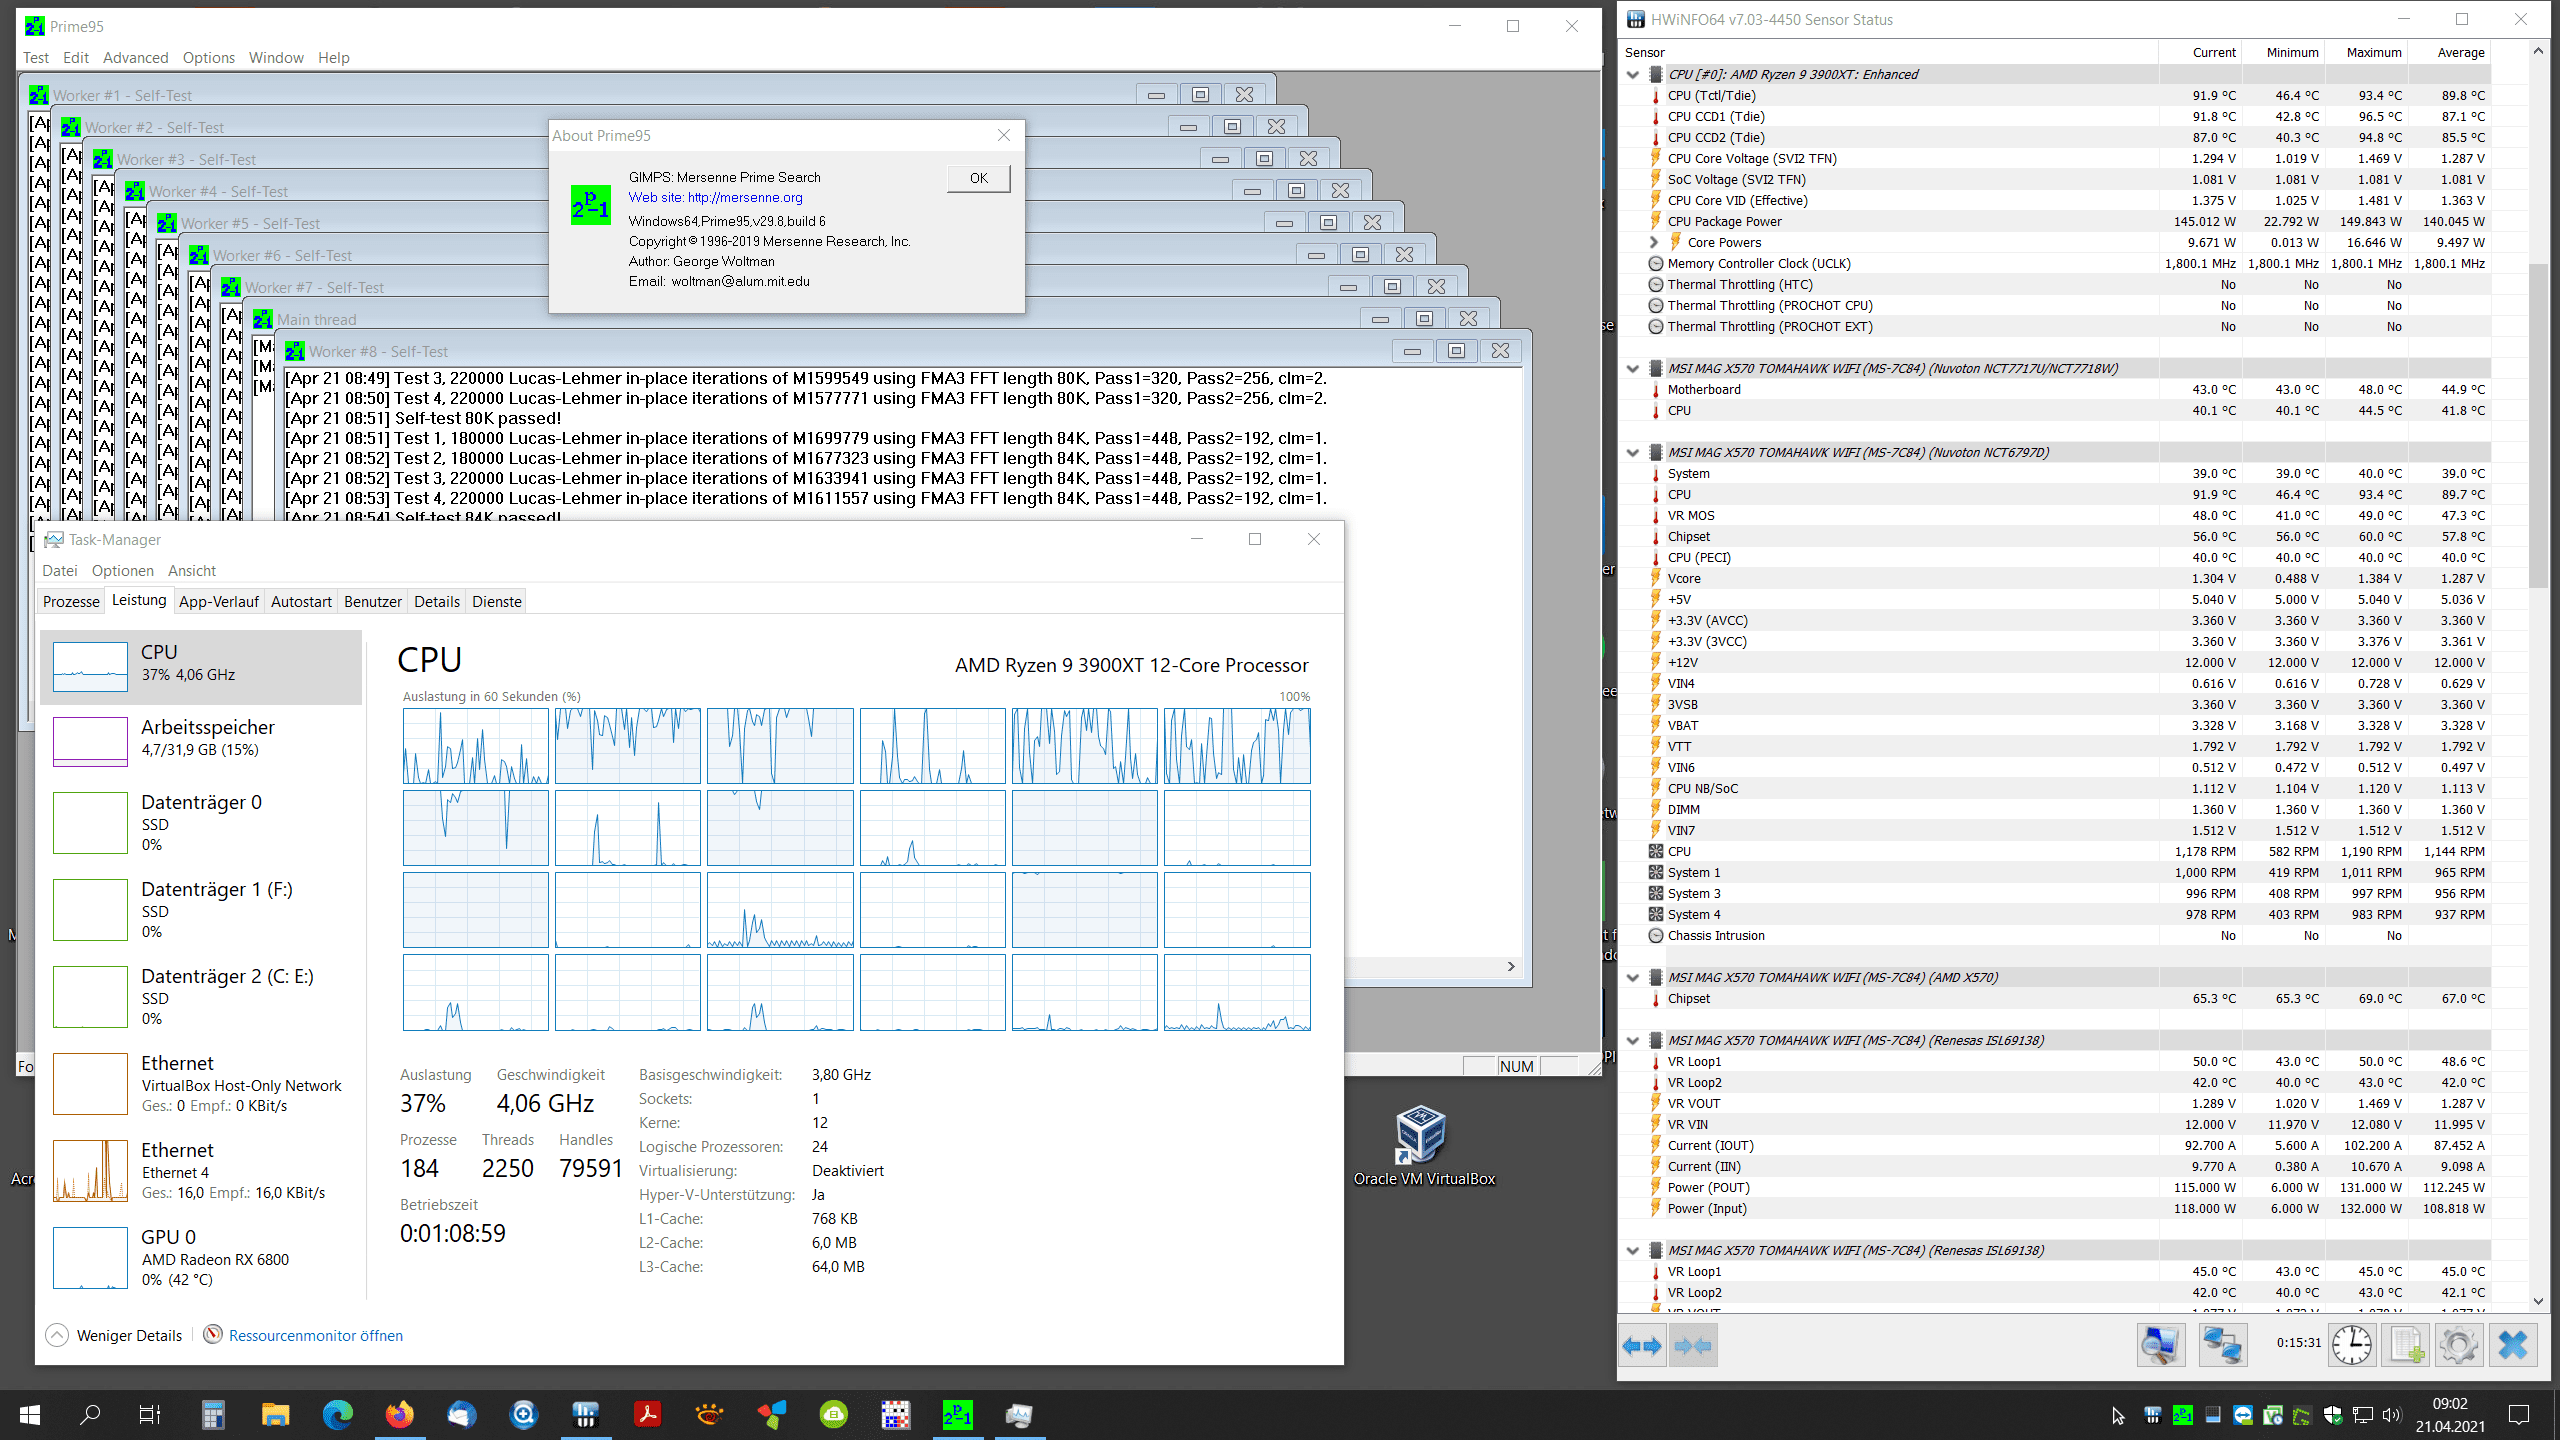Switch to Dienste tab
This screenshot has height=1440, width=2560.
tap(497, 601)
